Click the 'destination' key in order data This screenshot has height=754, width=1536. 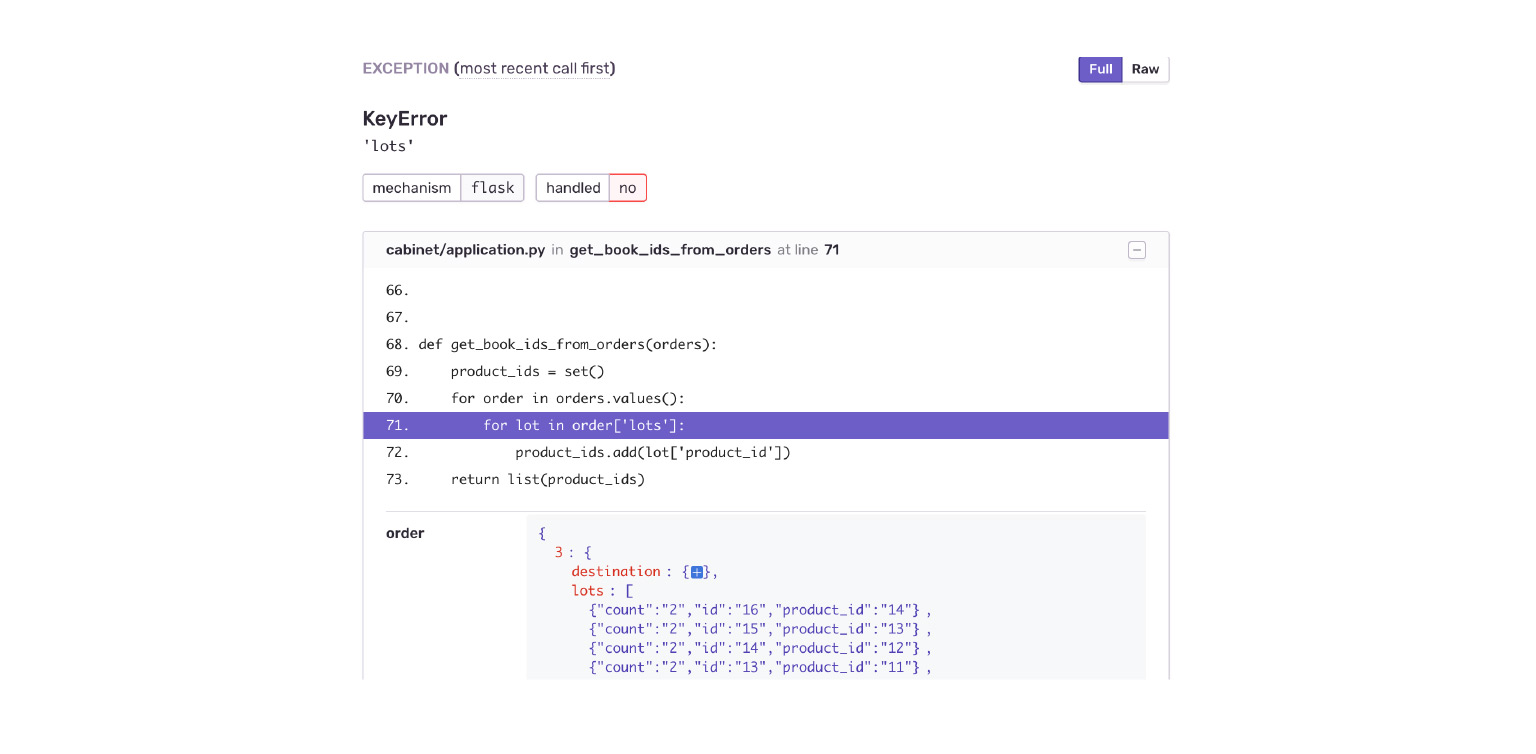[616, 572]
